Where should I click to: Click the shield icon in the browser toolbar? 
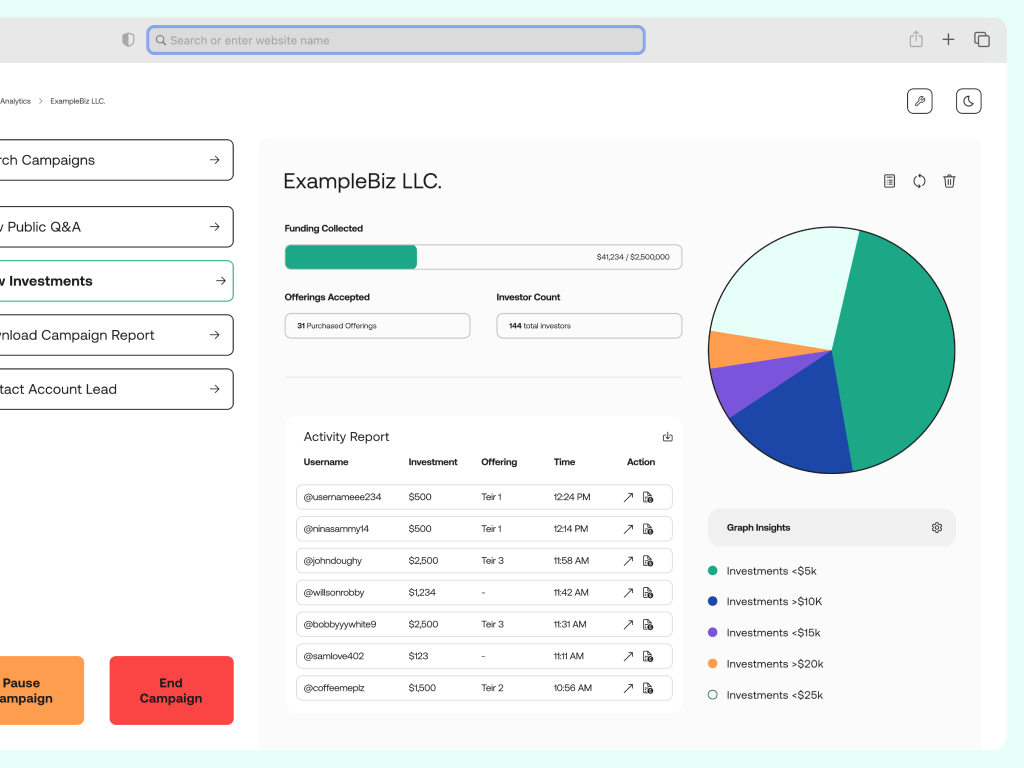pyautogui.click(x=127, y=39)
